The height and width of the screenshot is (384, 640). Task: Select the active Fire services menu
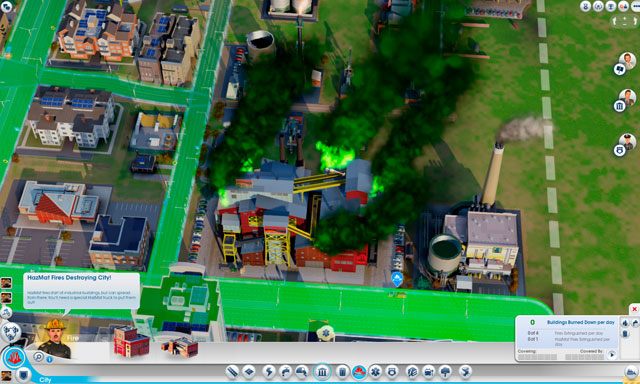(359, 372)
